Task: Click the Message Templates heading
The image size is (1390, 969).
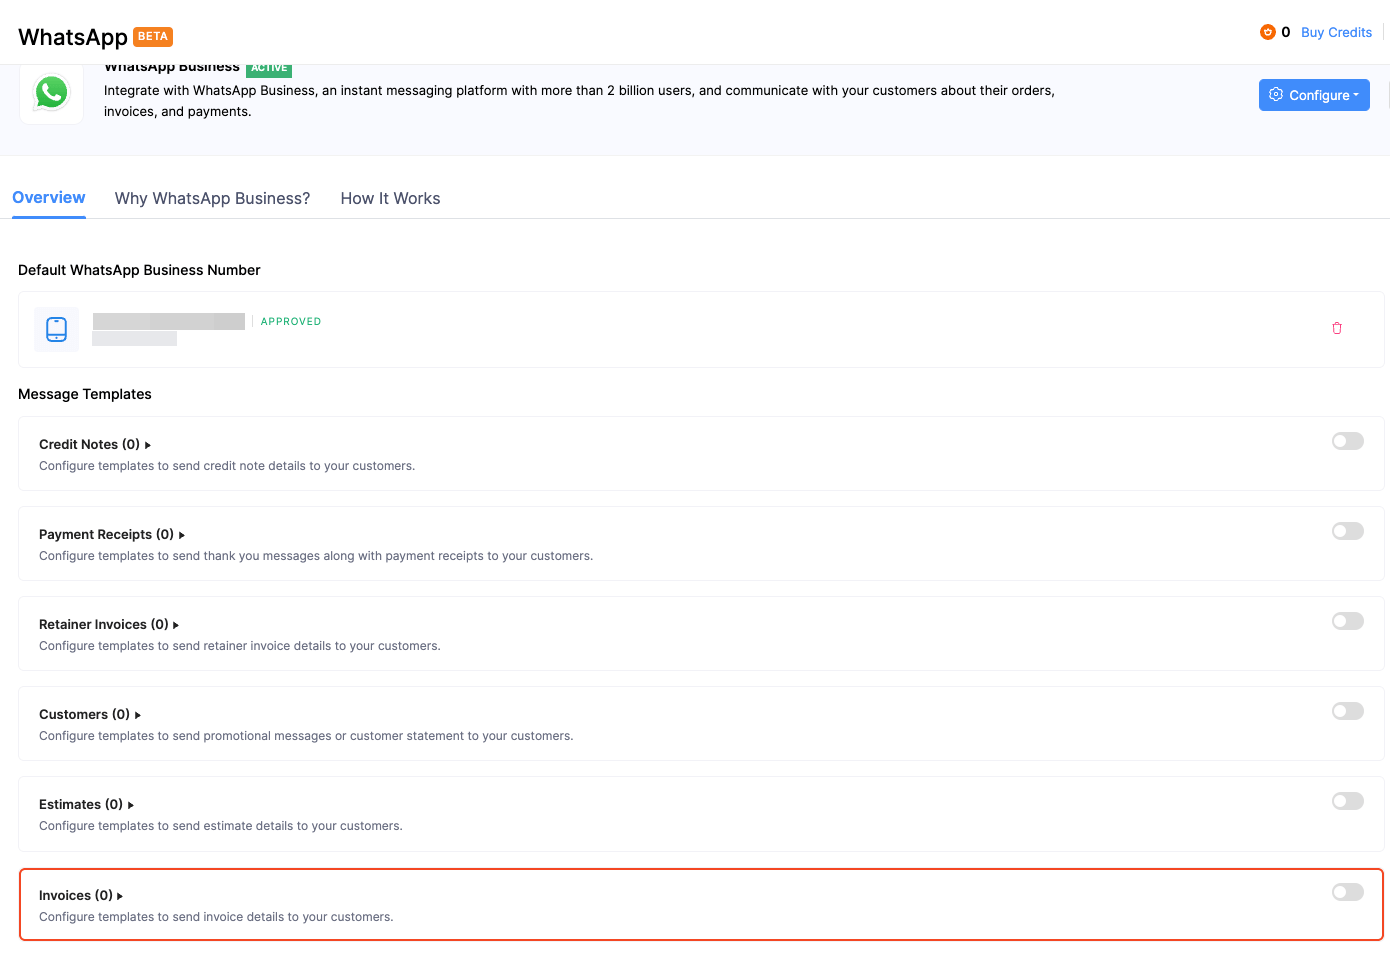Action: pos(85,394)
